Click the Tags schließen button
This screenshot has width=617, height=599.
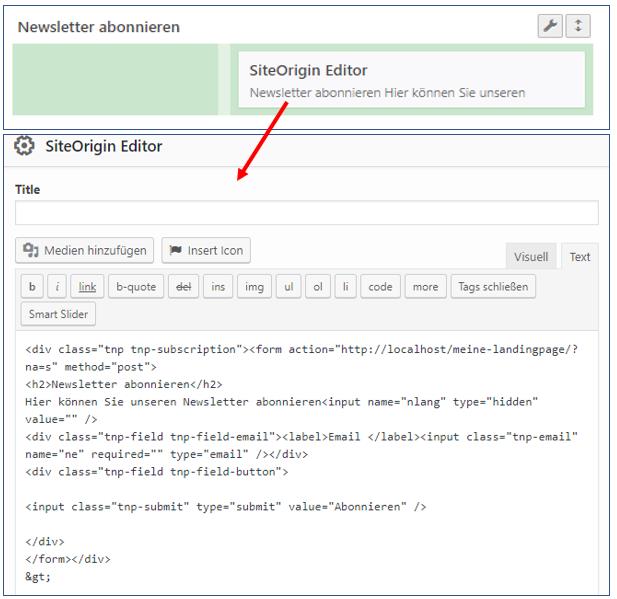[493, 287]
